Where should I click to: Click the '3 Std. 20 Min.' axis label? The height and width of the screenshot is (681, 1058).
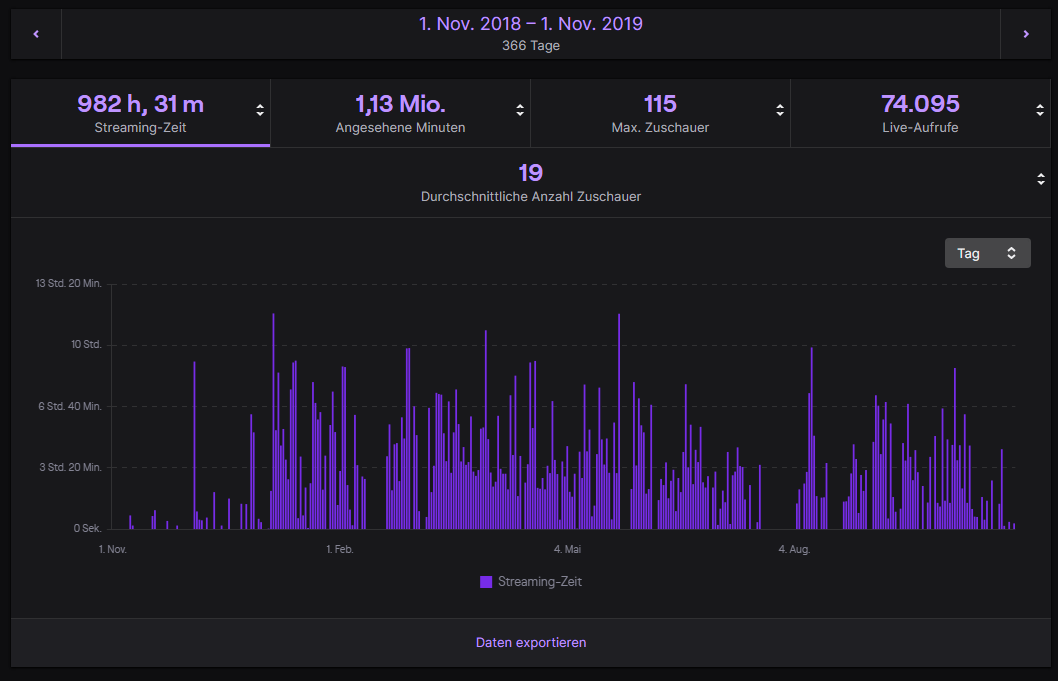point(70,467)
